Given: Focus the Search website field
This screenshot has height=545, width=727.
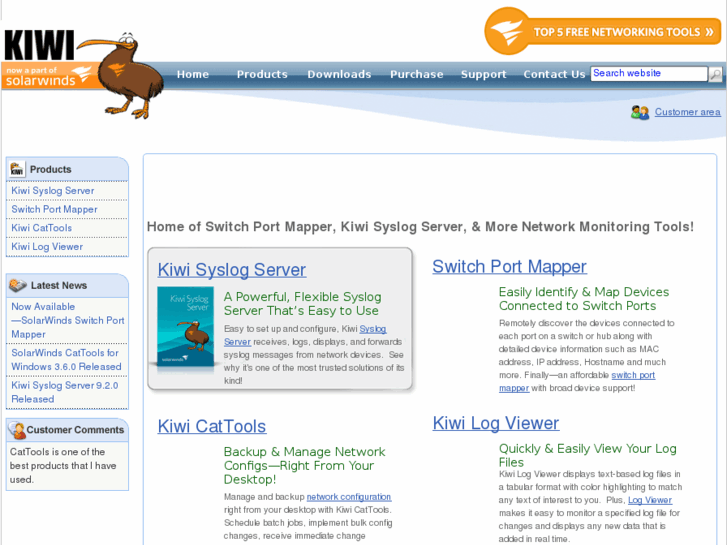Looking at the screenshot, I should [649, 73].
